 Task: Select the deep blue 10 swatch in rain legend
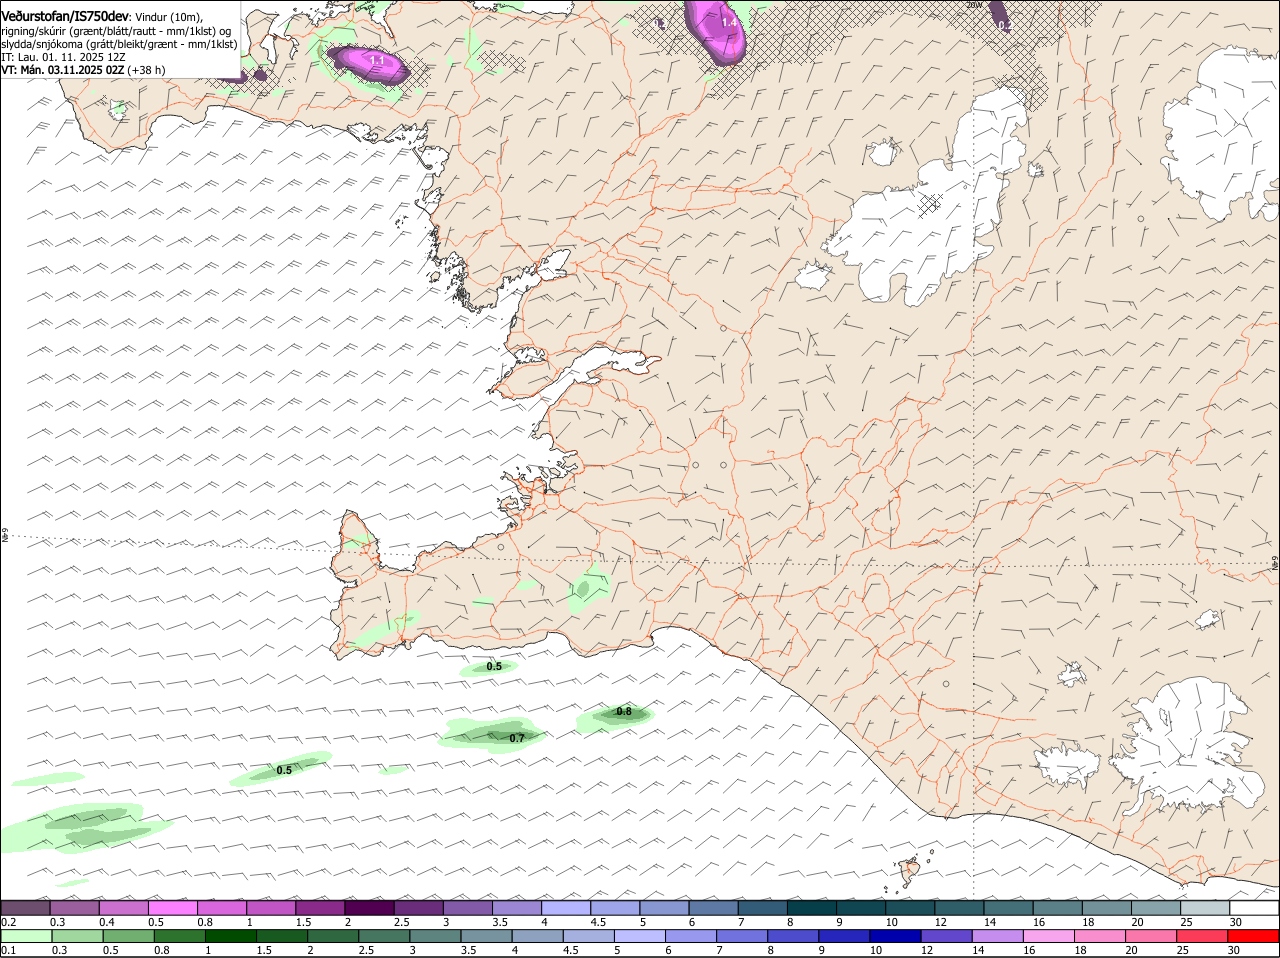coord(895,936)
